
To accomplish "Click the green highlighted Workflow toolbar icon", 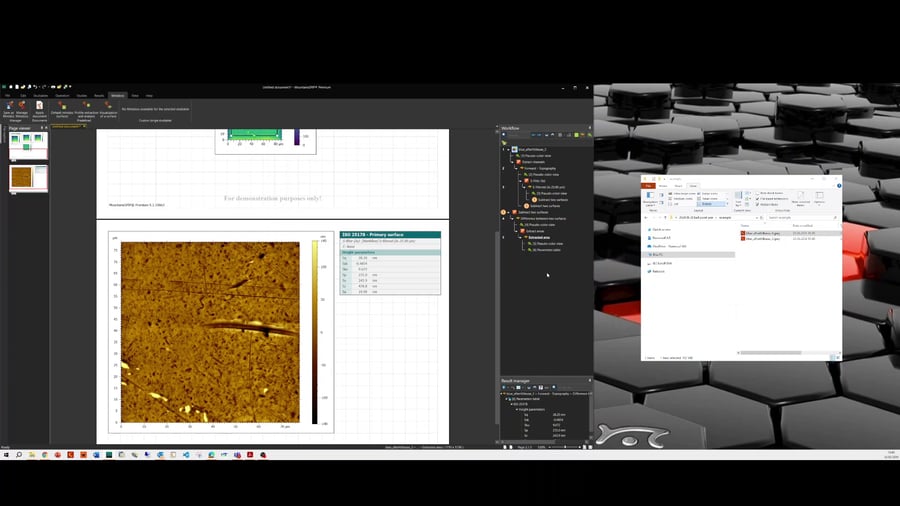I will 576,135.
